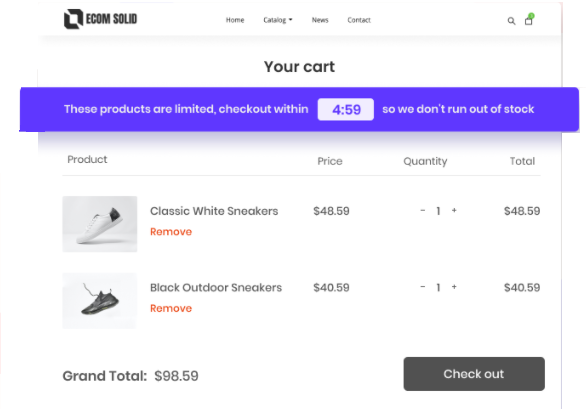Open the News menu item

(x=320, y=20)
